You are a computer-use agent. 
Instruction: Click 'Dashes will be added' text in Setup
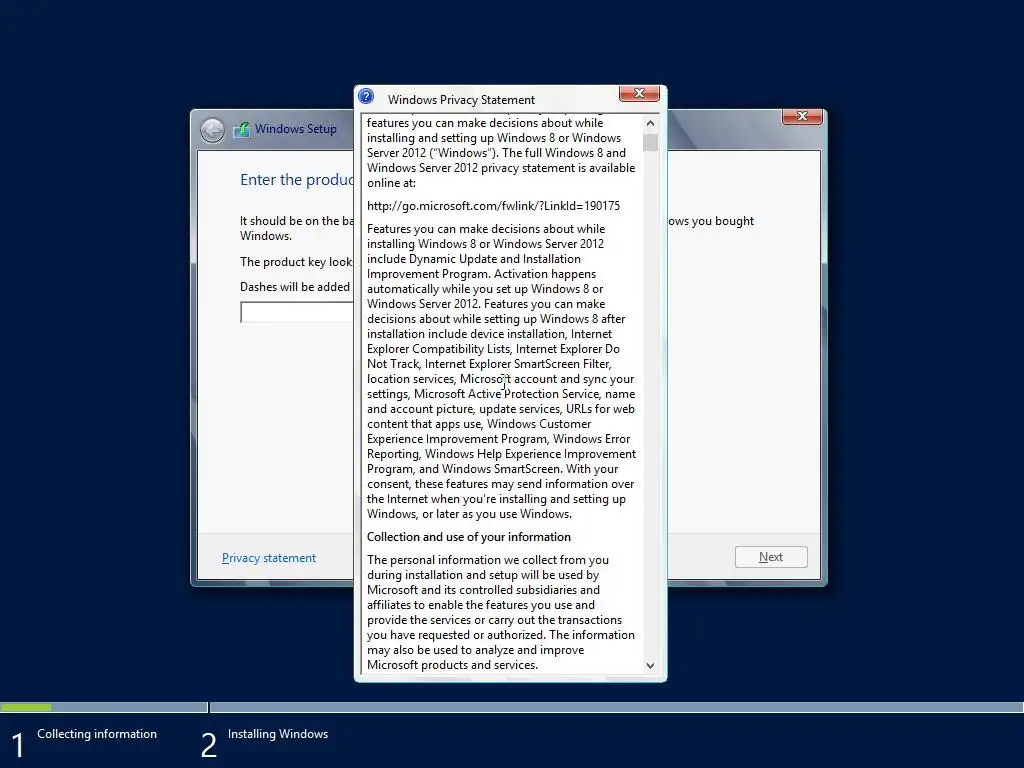(295, 287)
